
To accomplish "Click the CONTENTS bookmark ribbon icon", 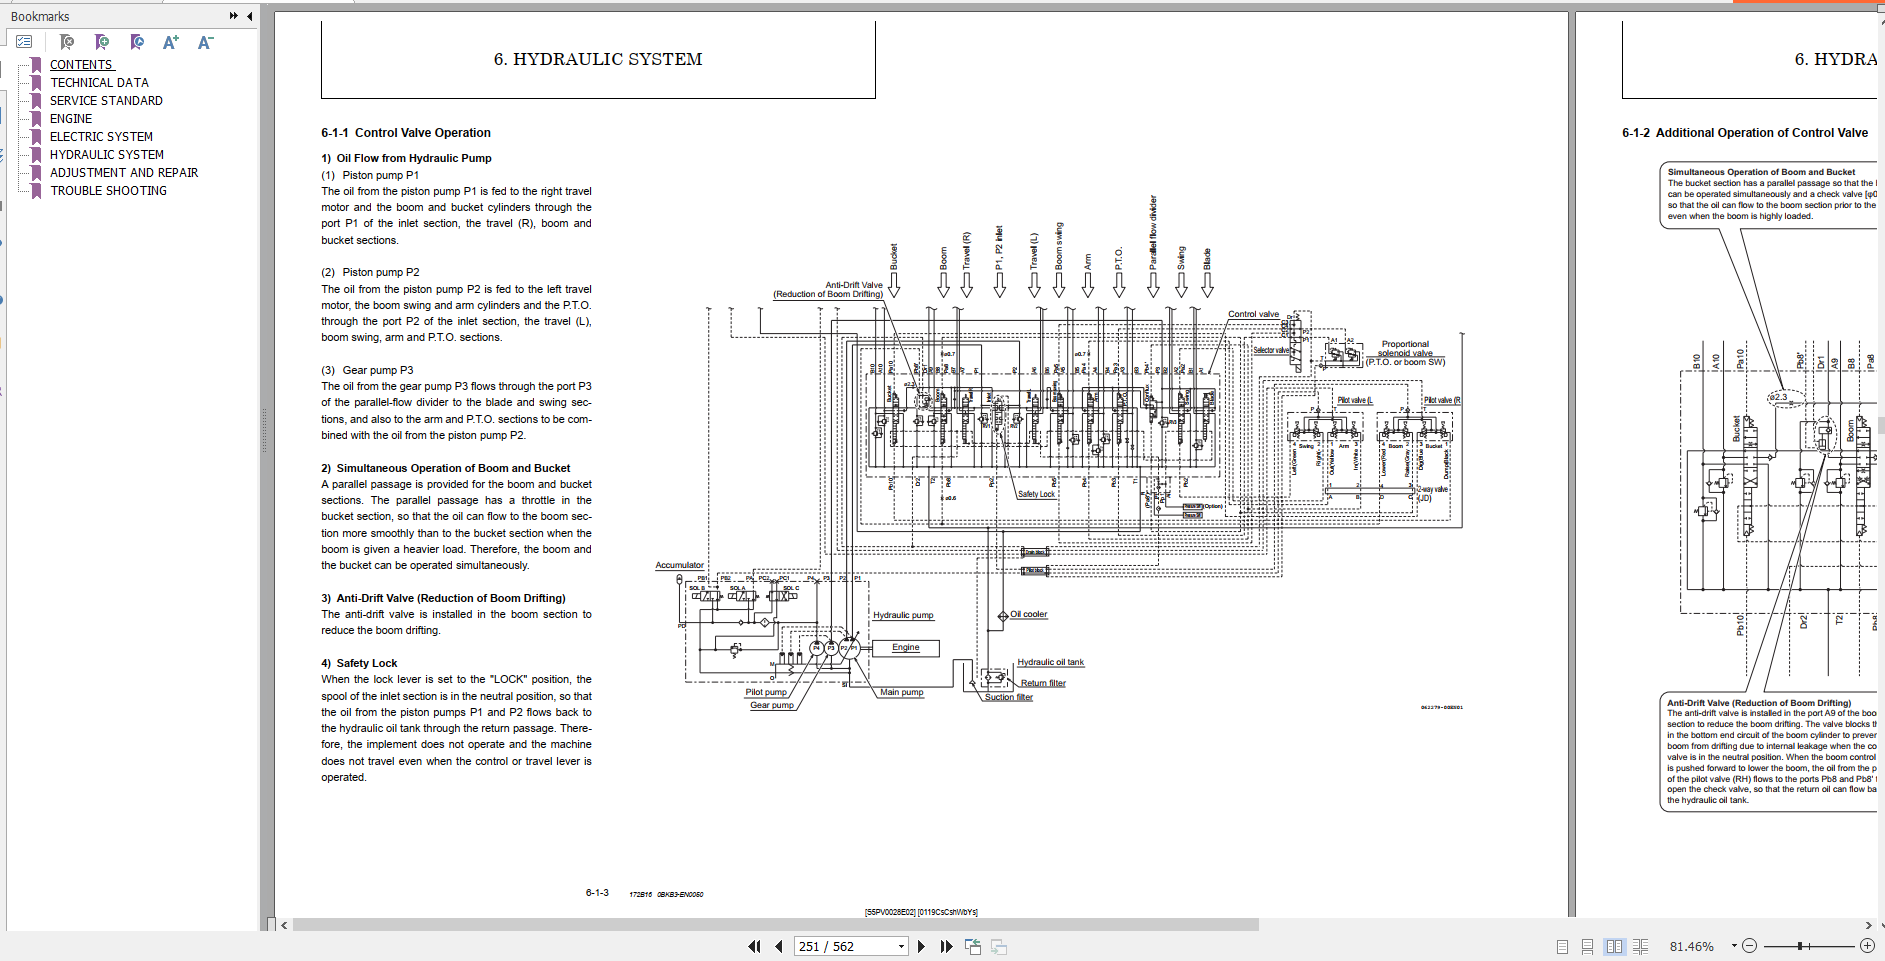I will pyautogui.click(x=37, y=65).
